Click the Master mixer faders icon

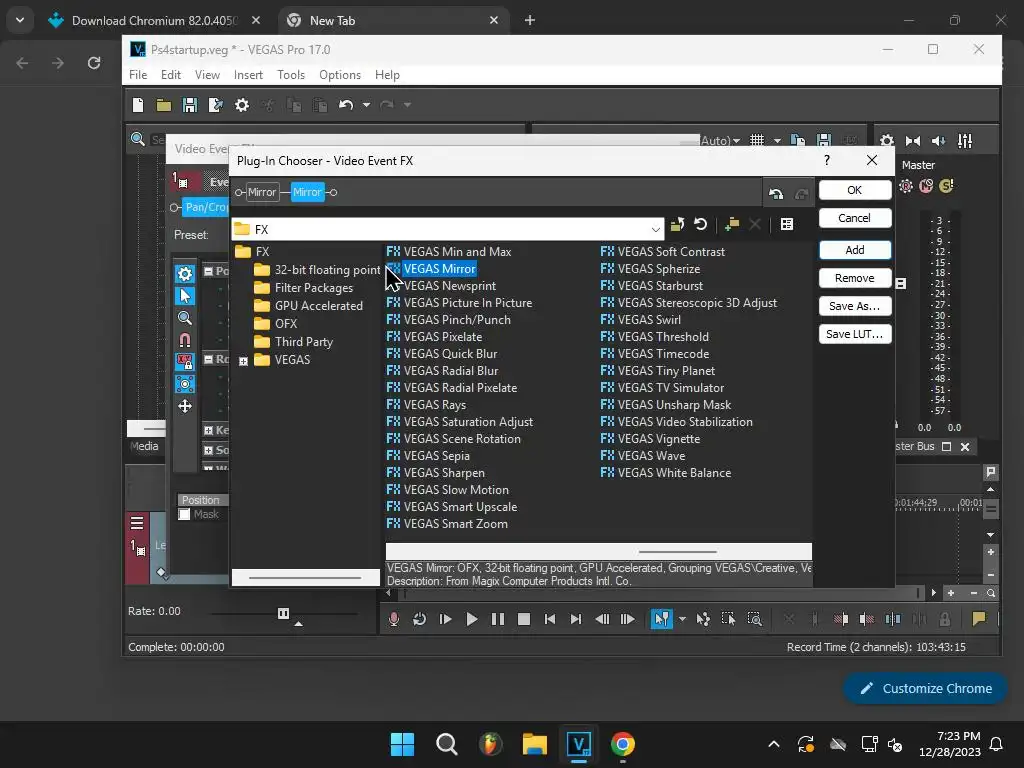[x=965, y=140]
